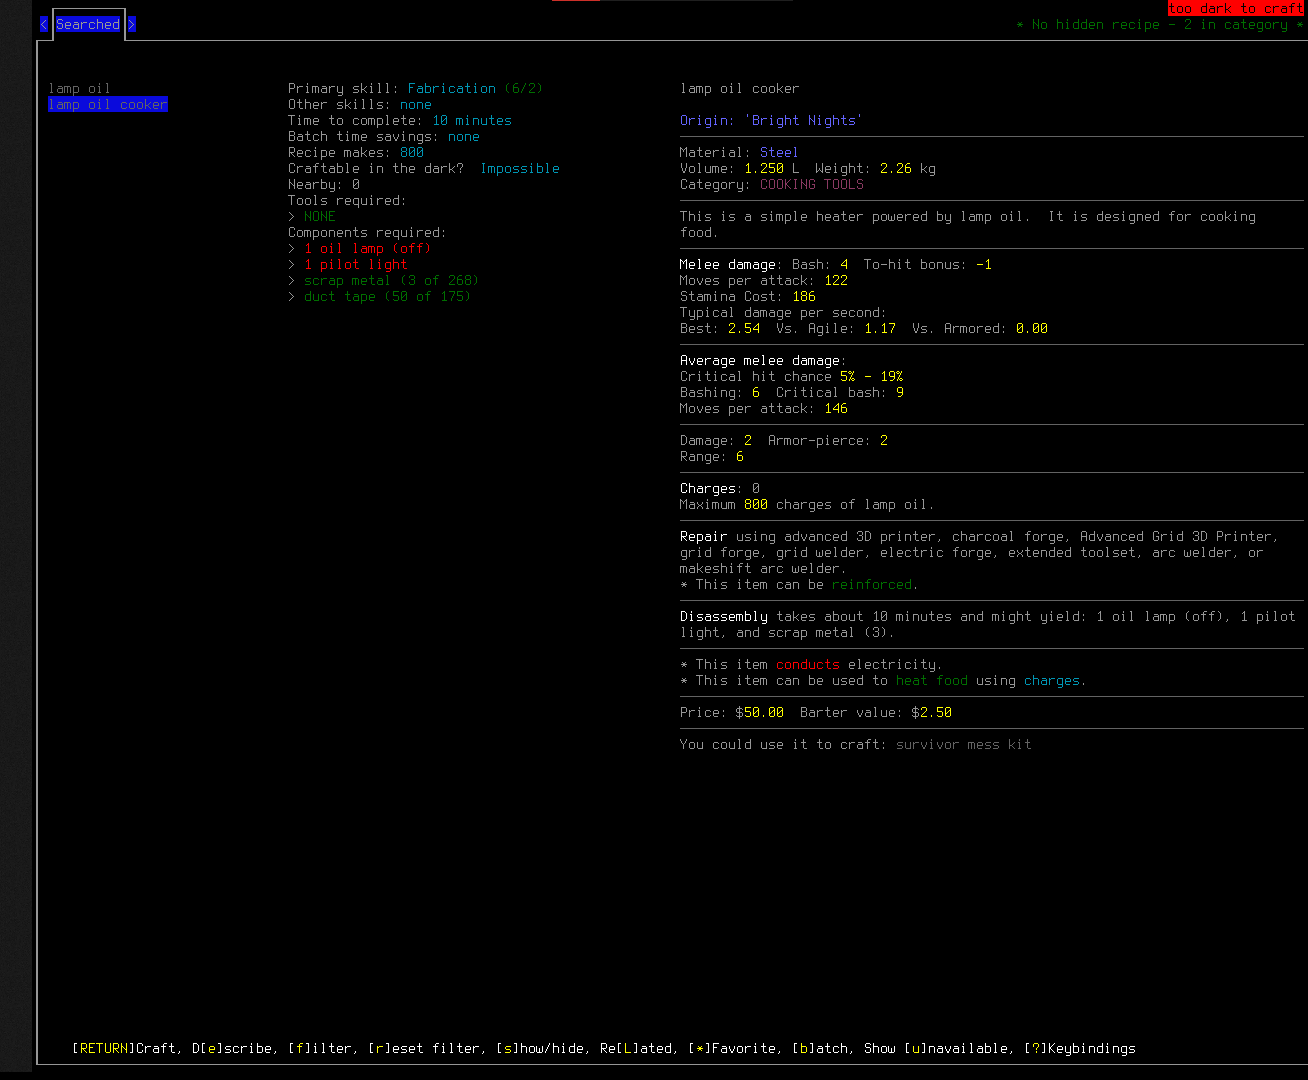The image size is (1308, 1080).
Task: Click the 'Other skills: none' line
Action: 360,104
